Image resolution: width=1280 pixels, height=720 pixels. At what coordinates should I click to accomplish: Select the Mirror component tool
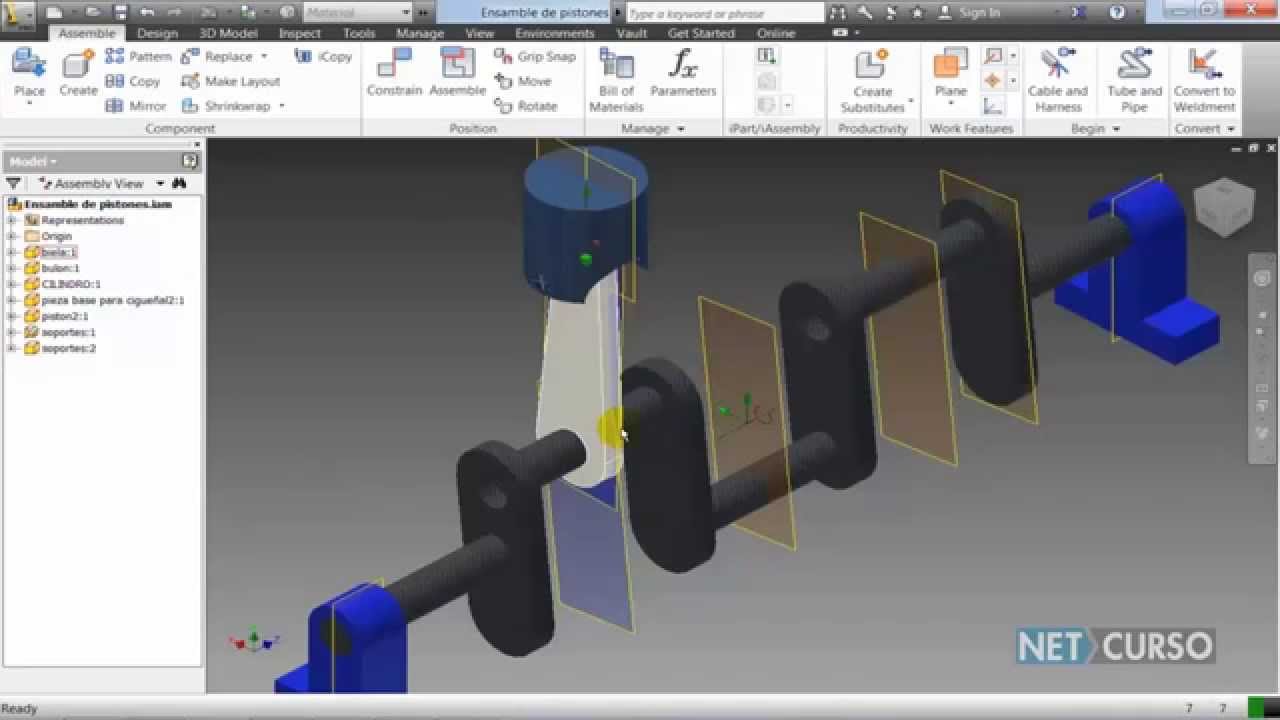pyautogui.click(x=135, y=105)
